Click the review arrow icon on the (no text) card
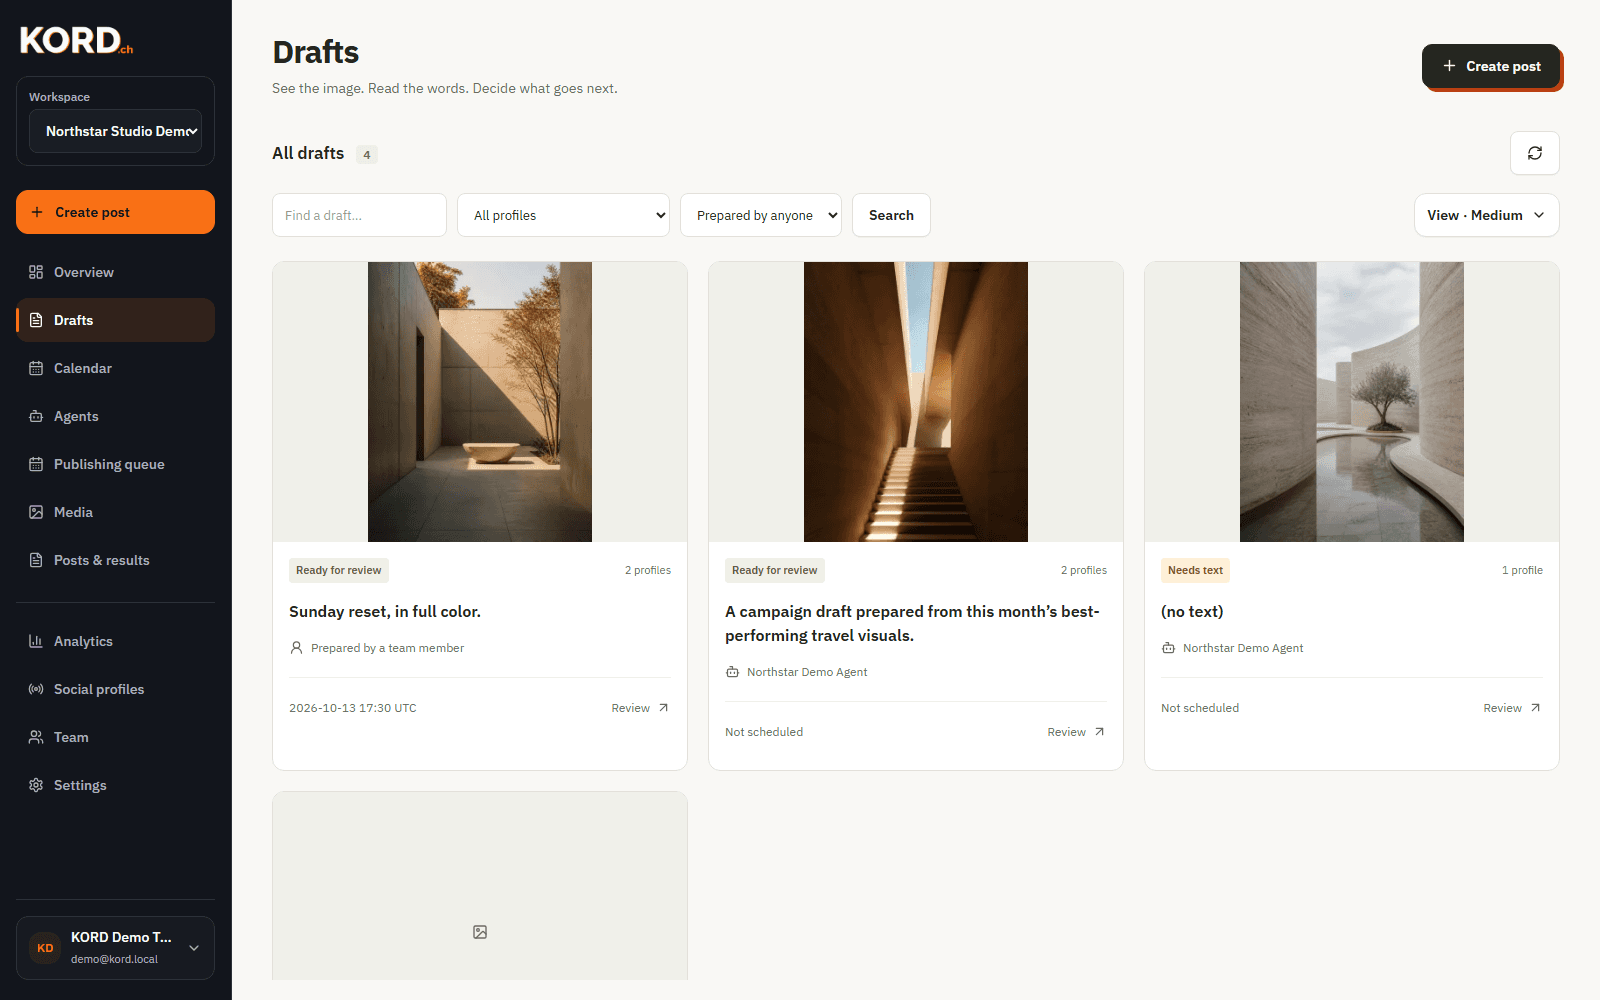 [1535, 708]
